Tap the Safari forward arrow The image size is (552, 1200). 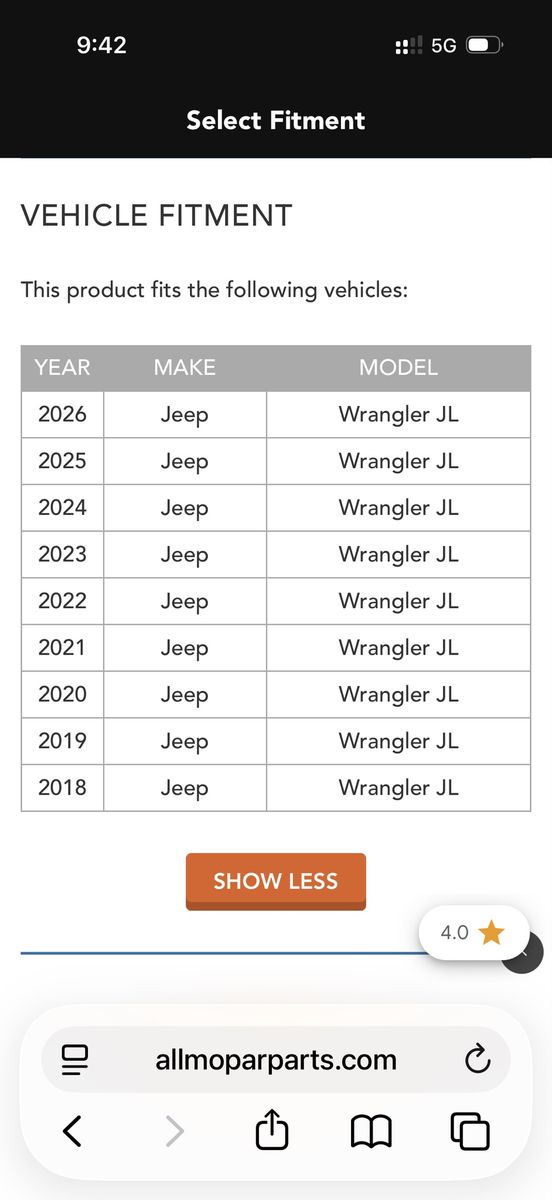point(174,1131)
